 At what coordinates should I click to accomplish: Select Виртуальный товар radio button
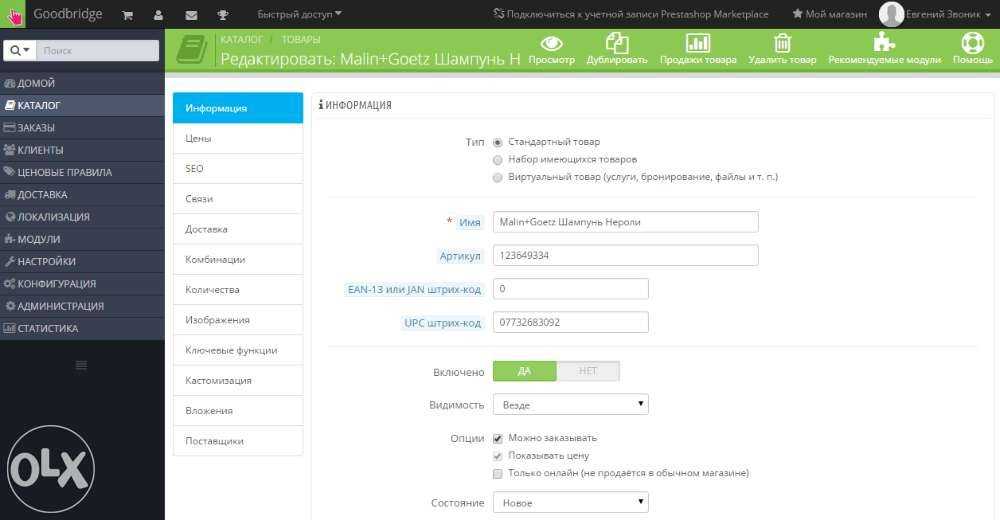(497, 177)
